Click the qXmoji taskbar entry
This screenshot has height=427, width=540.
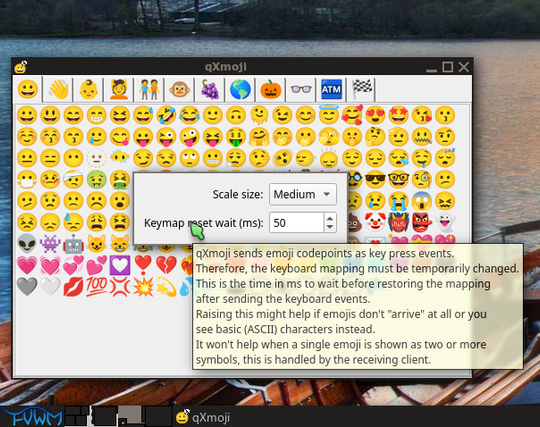202,417
